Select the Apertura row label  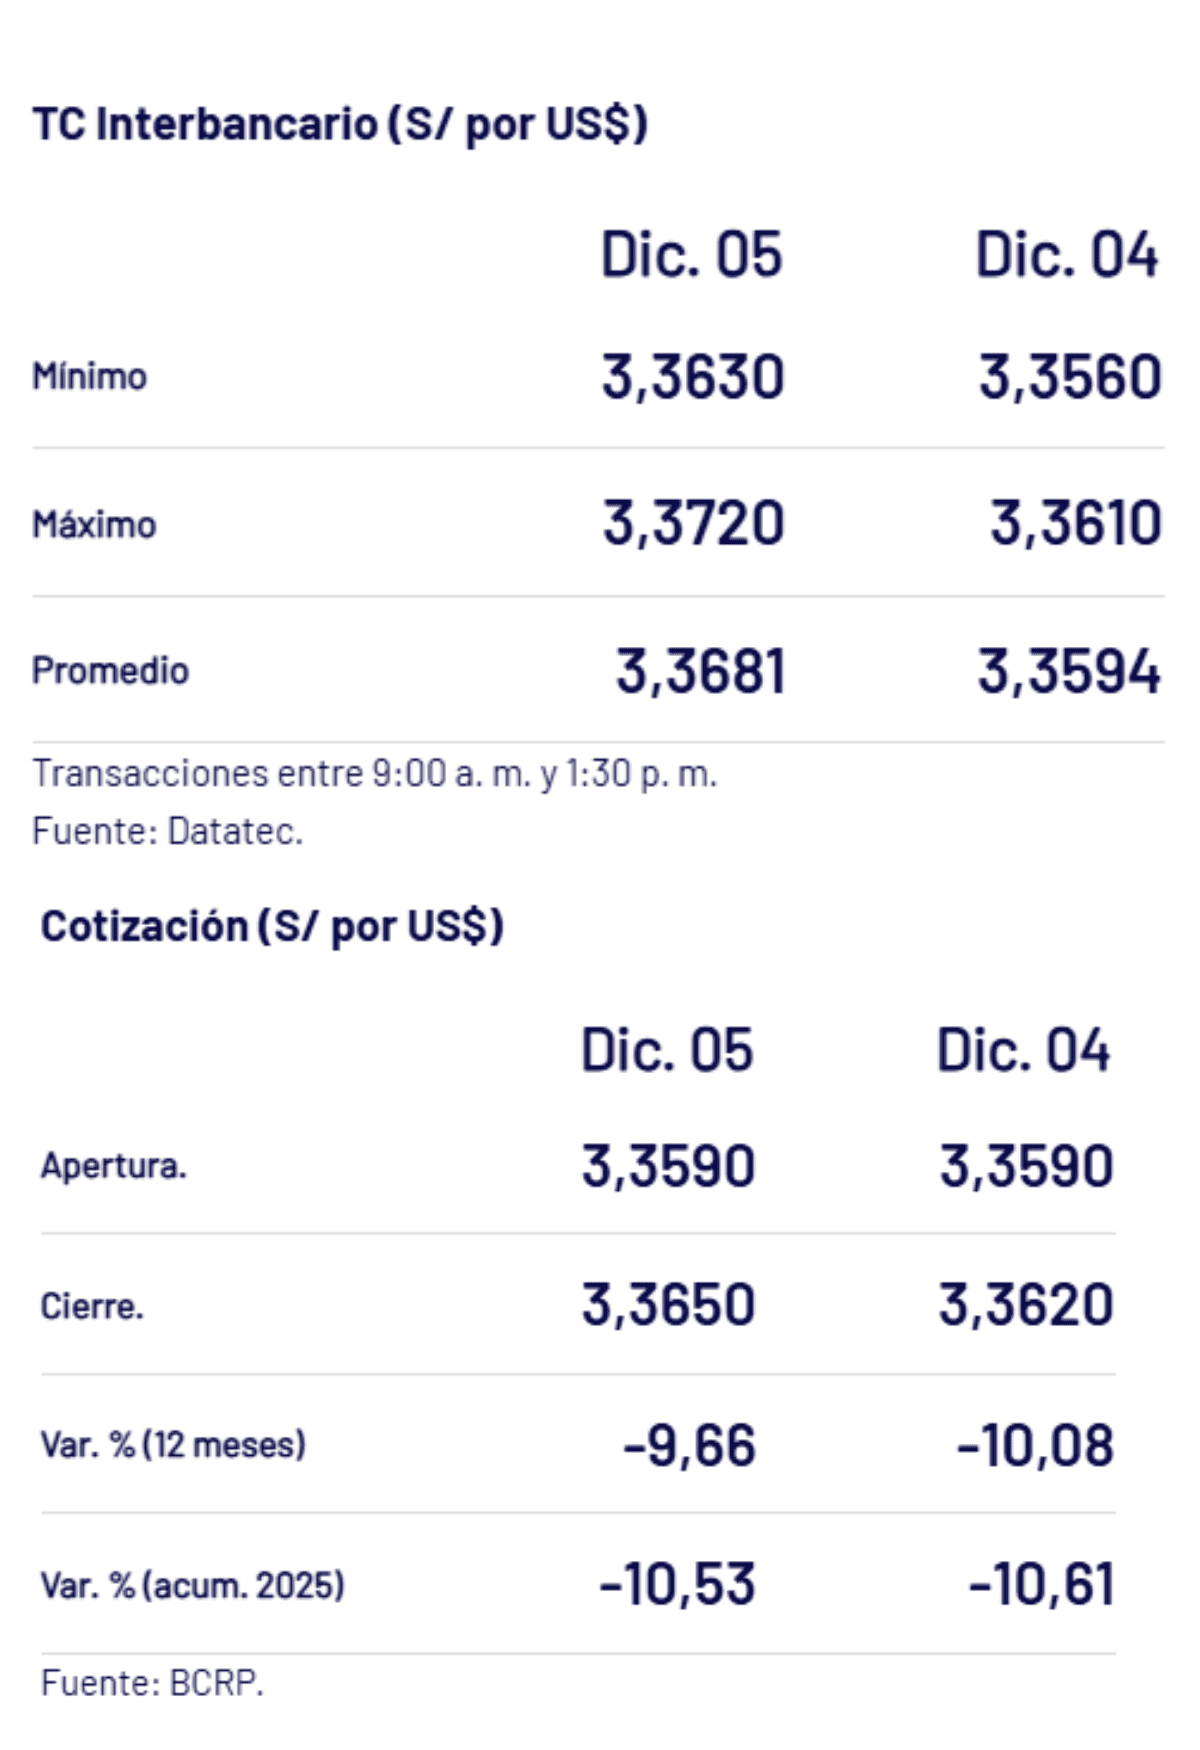(114, 1166)
